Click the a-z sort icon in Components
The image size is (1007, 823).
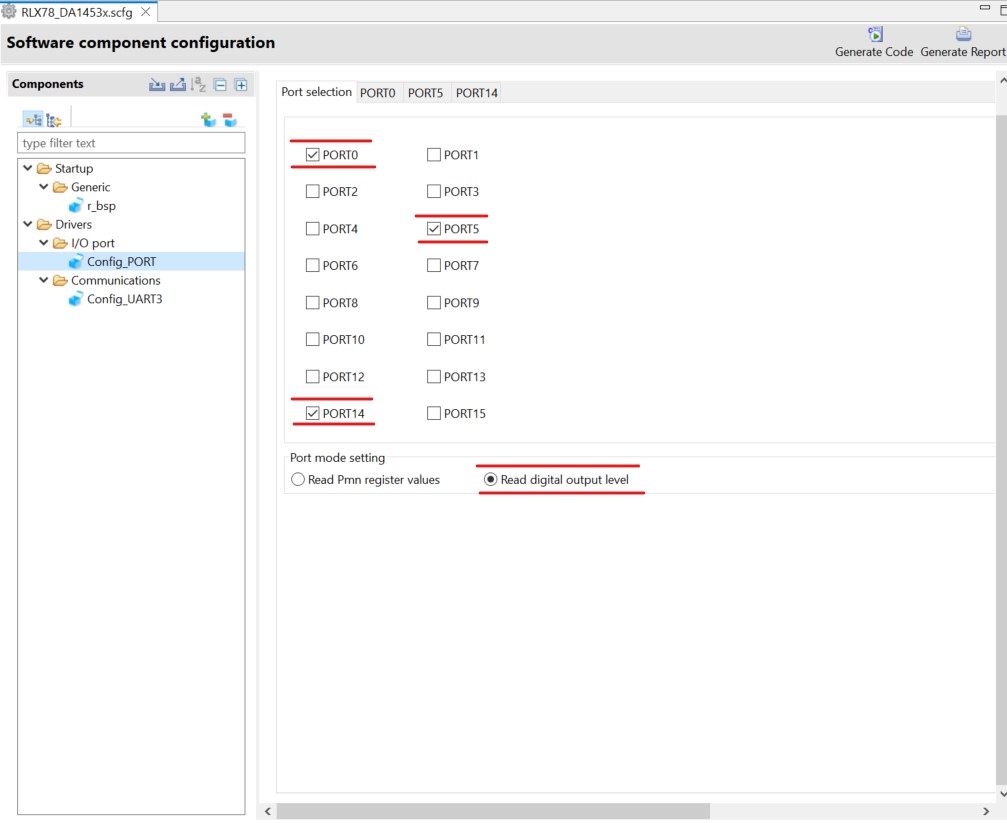tap(198, 84)
